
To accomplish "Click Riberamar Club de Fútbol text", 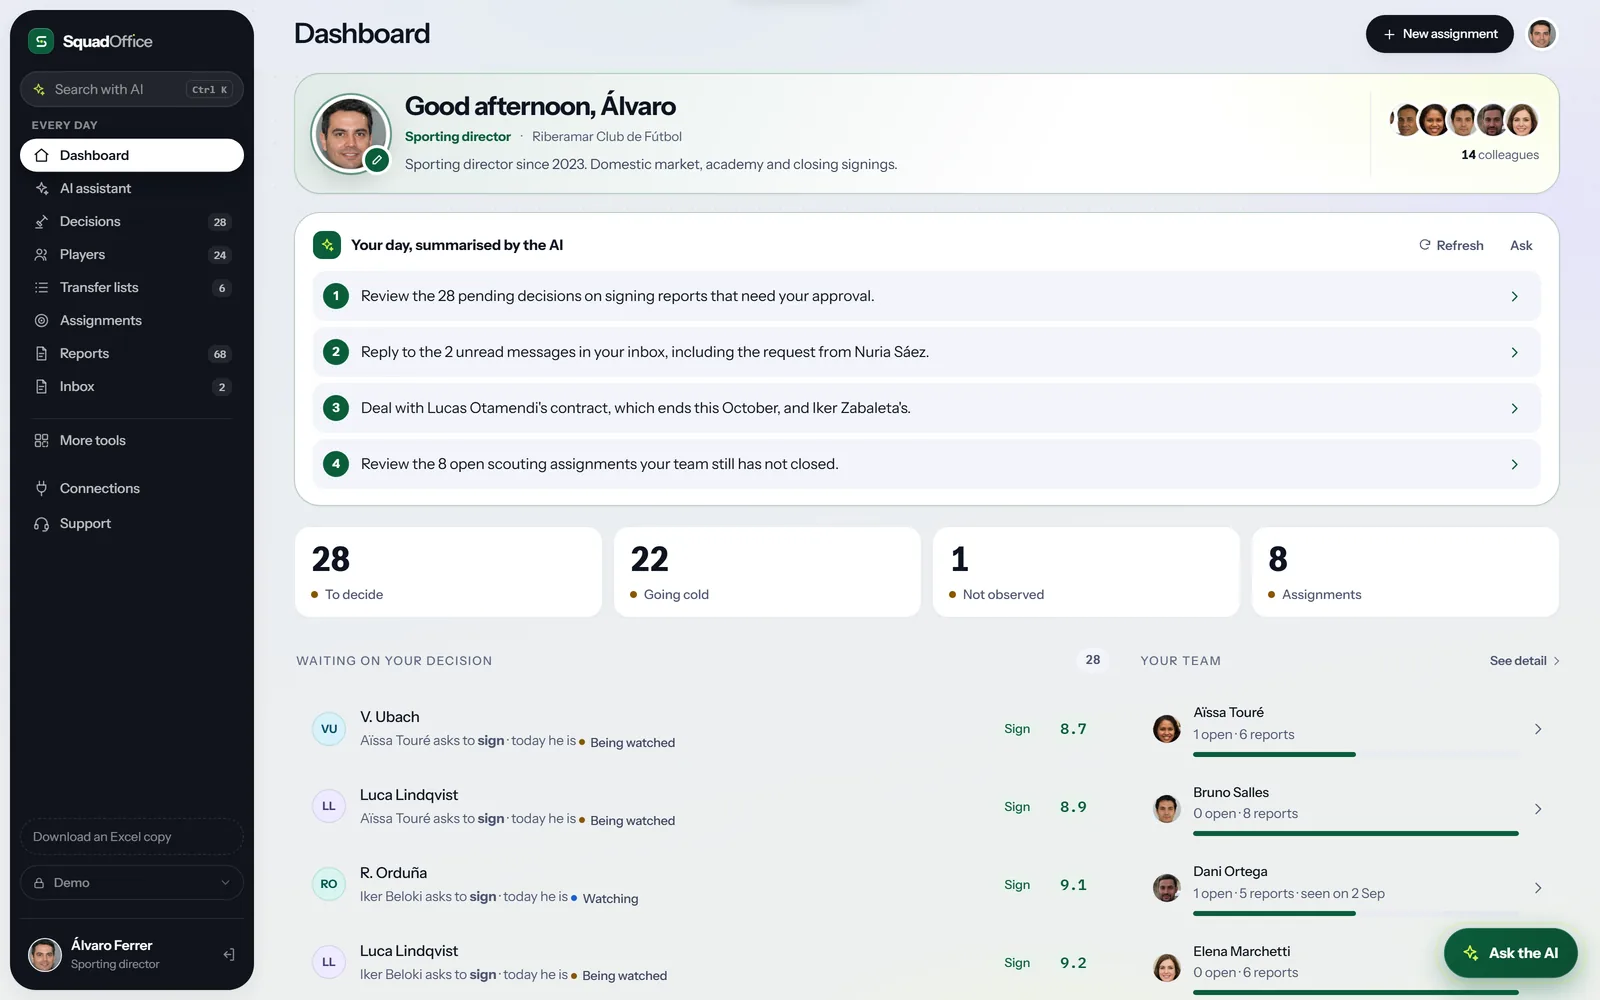I will click(x=607, y=137).
